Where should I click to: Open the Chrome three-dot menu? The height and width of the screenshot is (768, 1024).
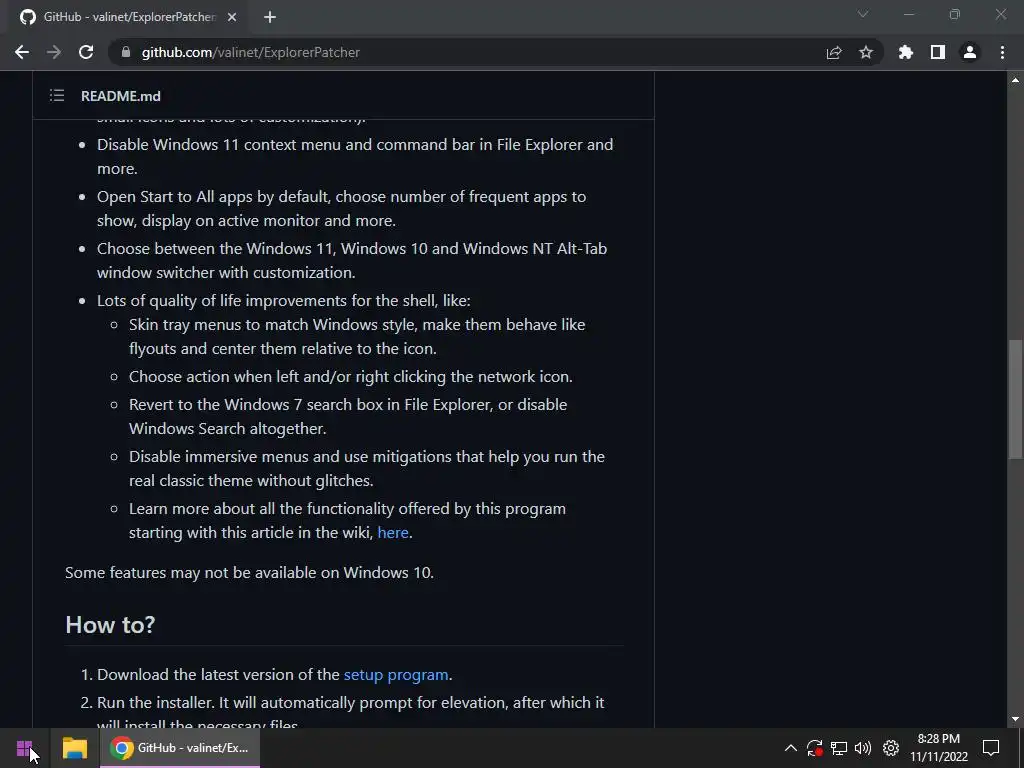[1002, 52]
